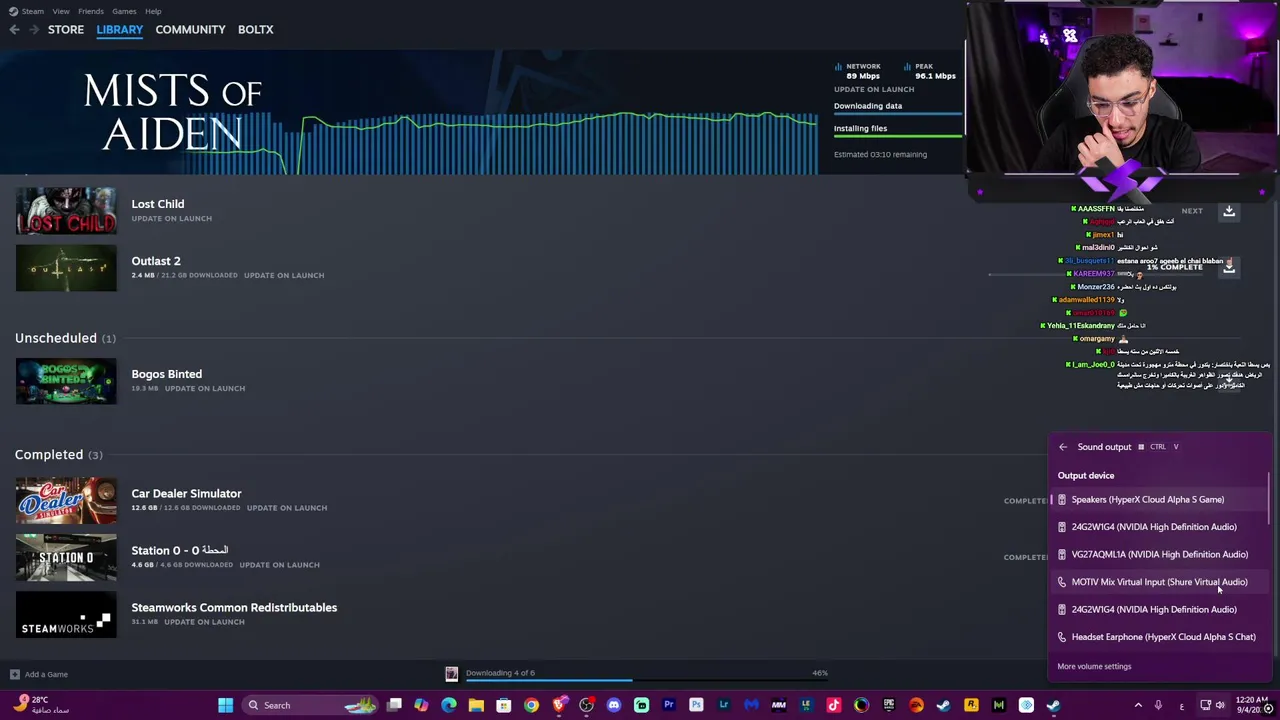Open Rockstar Games Launcher from taskbar
1280x720 pixels.
click(971, 705)
